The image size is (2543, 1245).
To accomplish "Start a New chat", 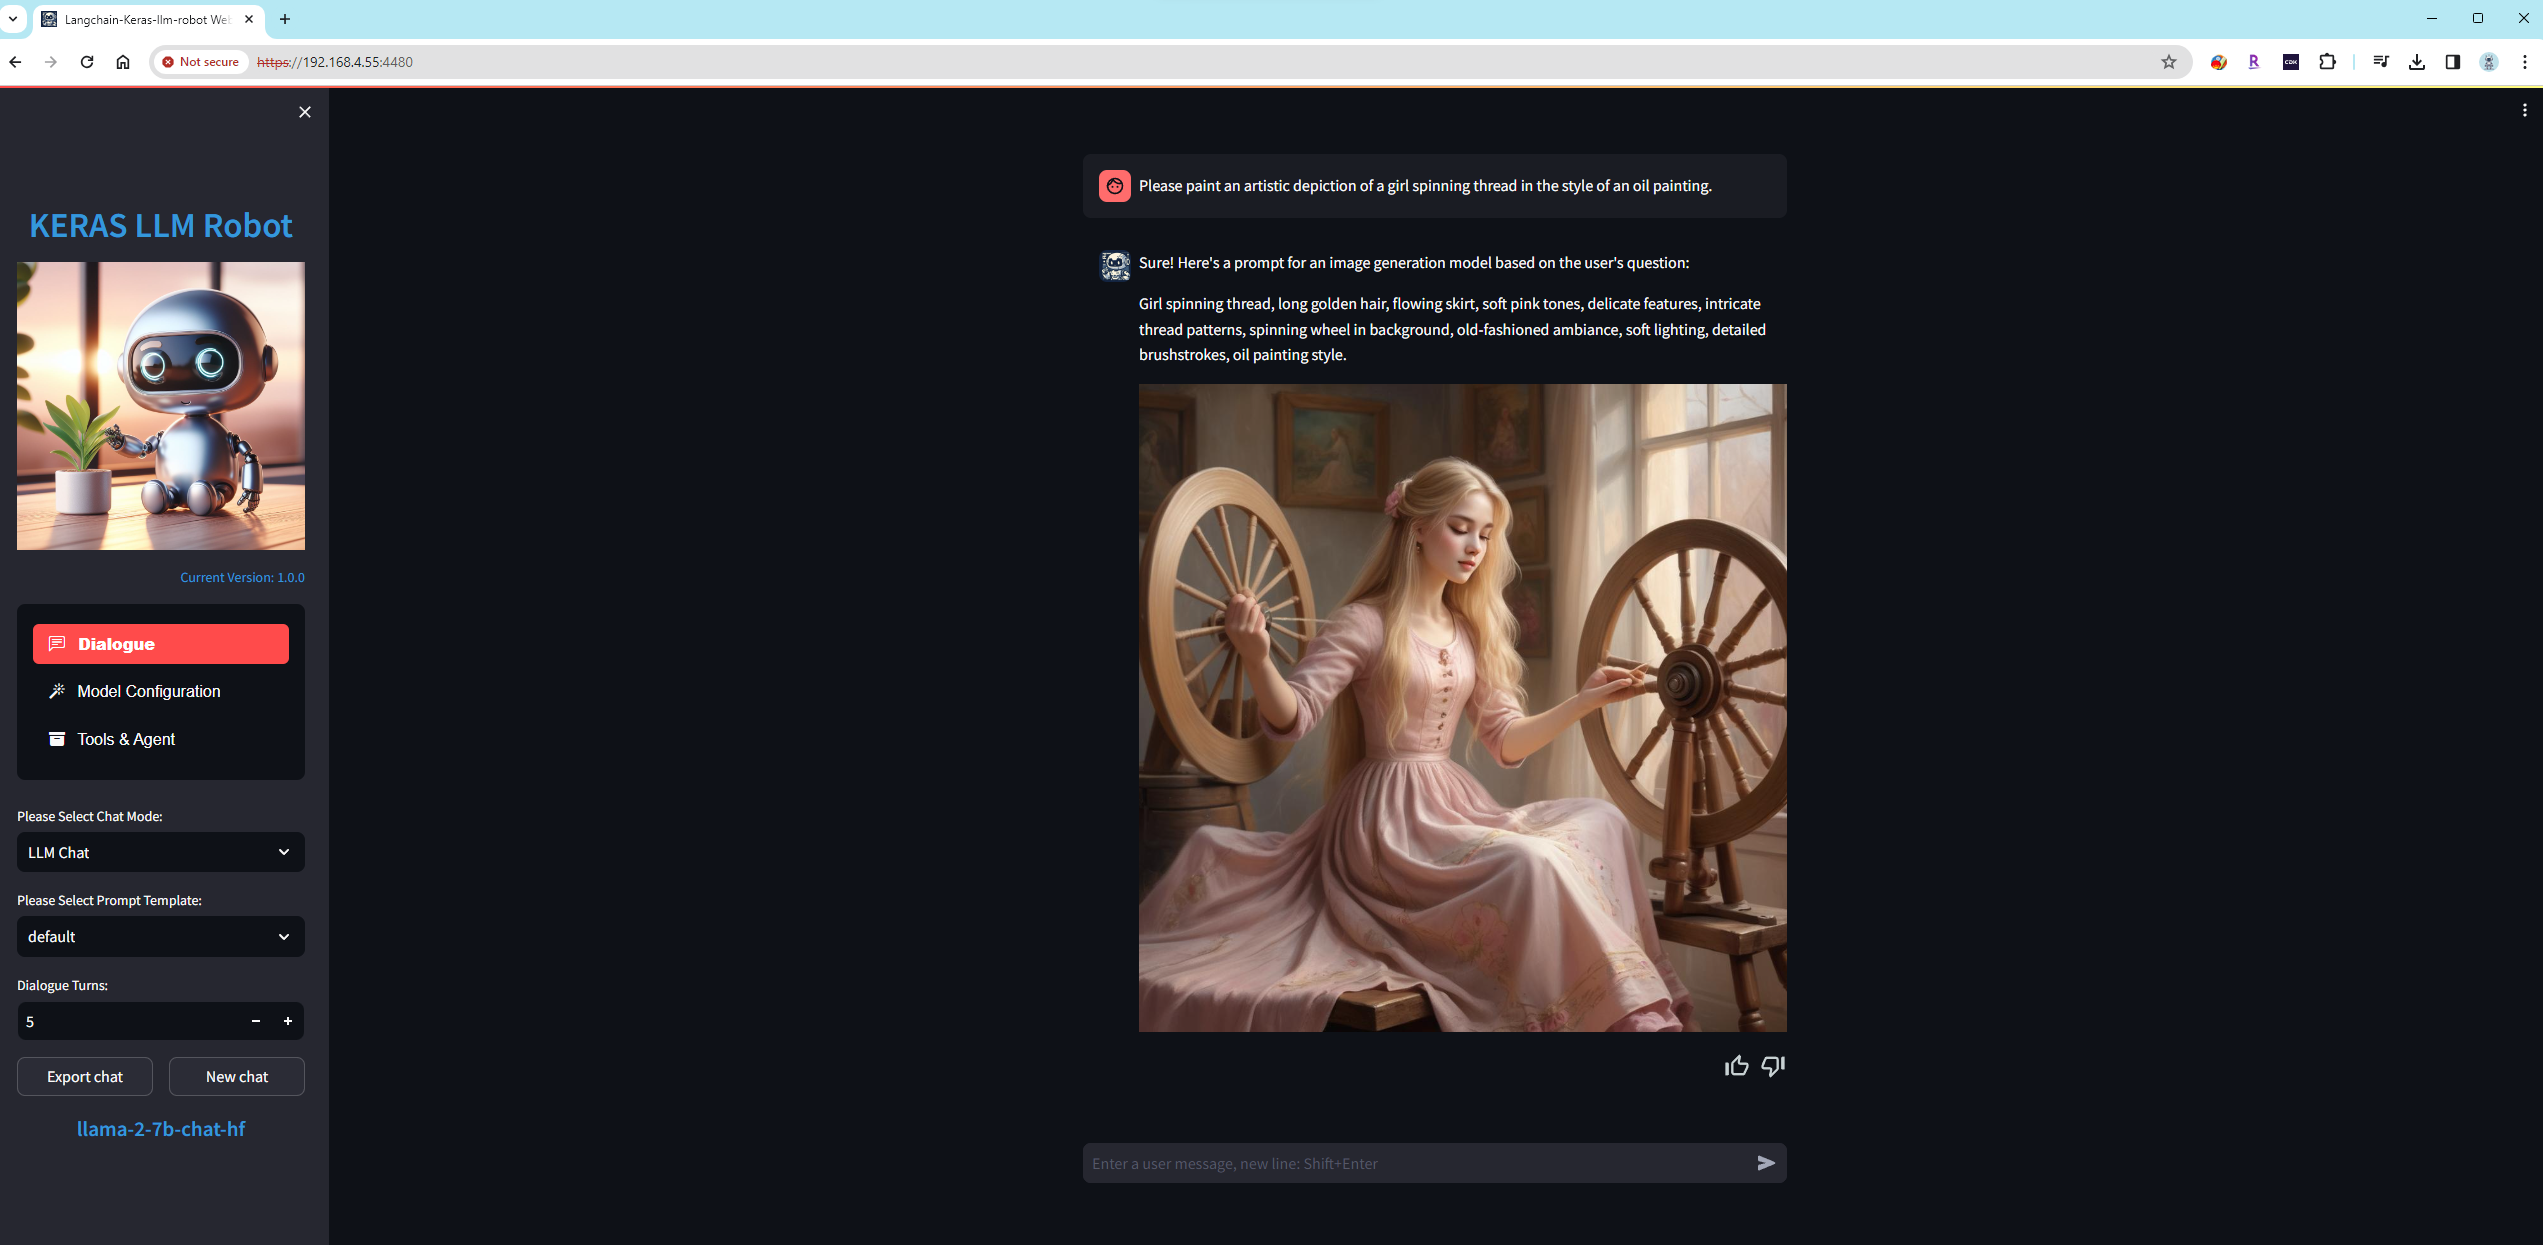I will pos(237,1076).
